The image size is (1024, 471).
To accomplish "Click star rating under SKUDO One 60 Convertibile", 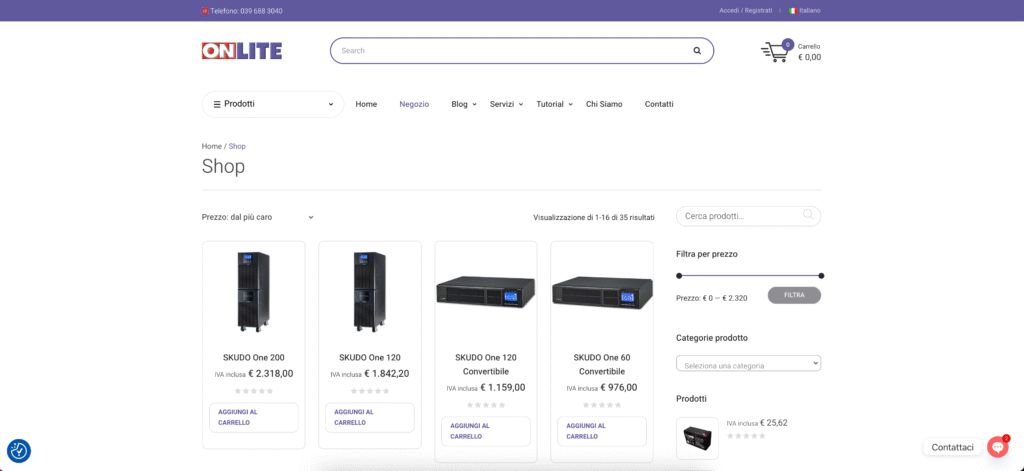I will click(601, 405).
